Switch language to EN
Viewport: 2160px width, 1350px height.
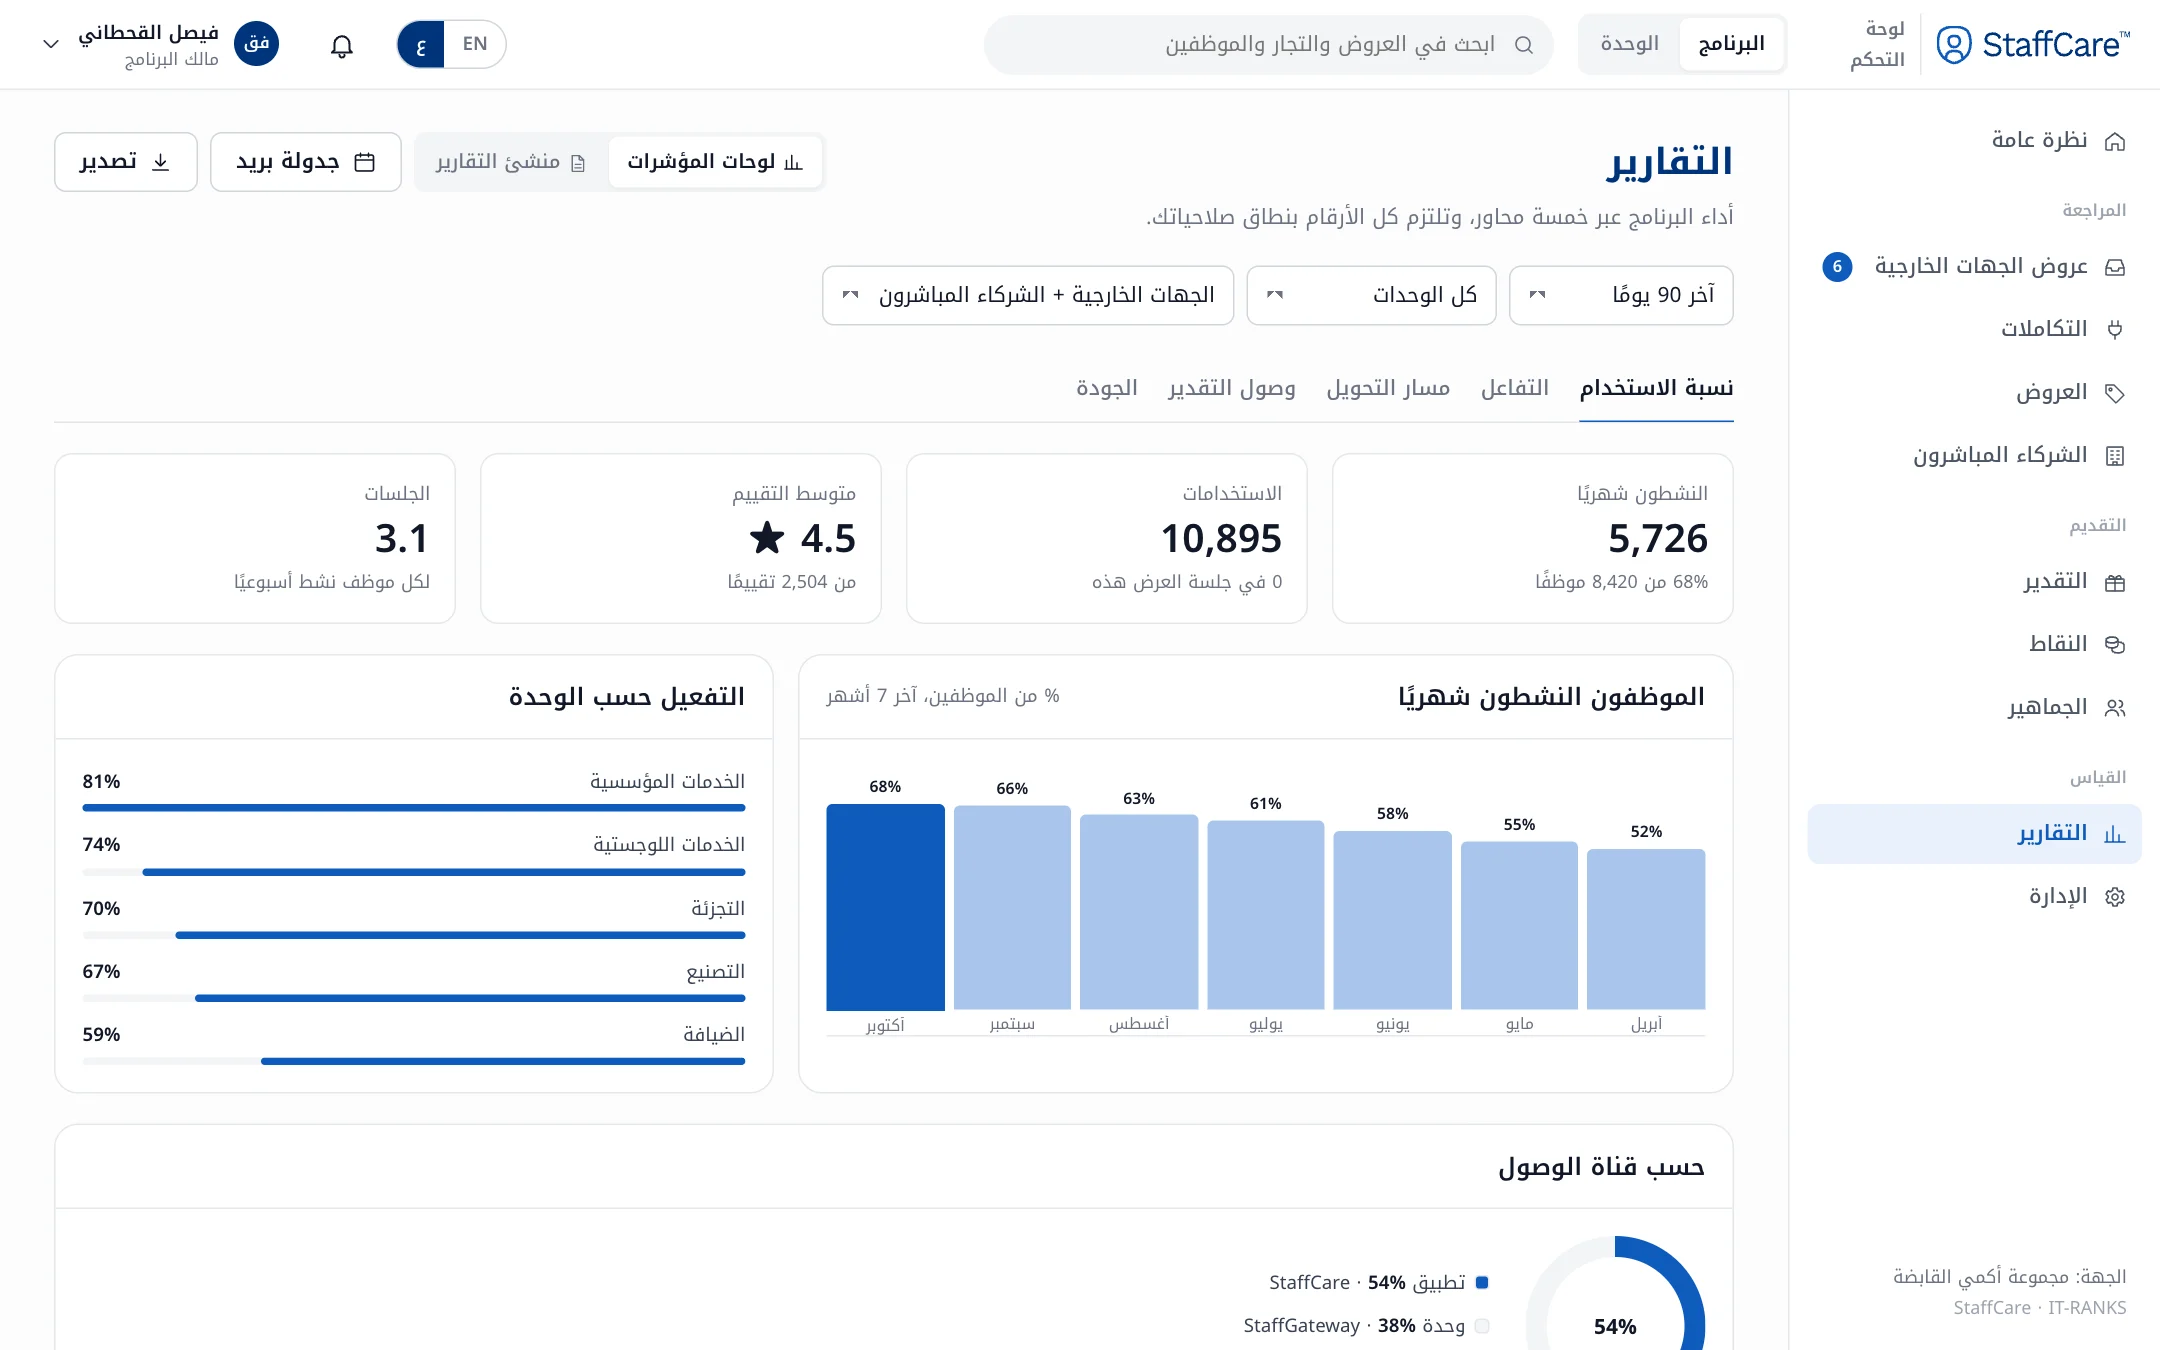point(475,44)
